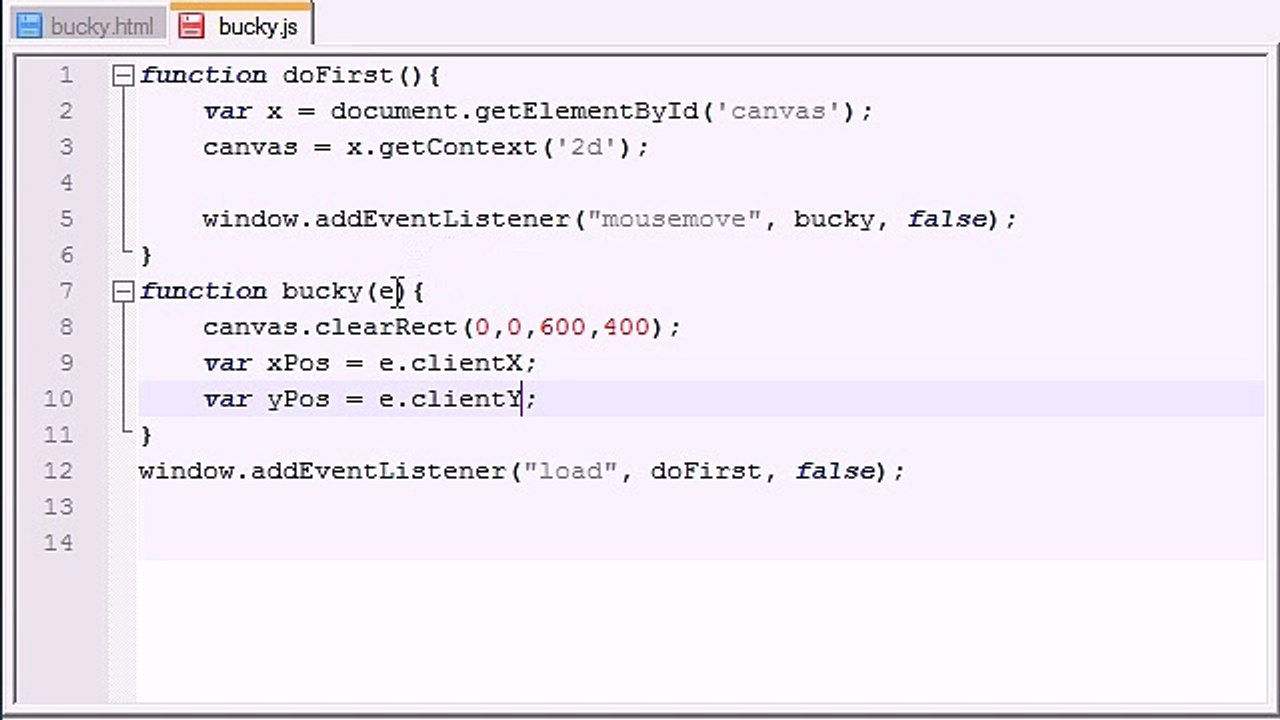This screenshot has width=1280, height=720.
Task: Click line number 12 in the margin
Action: 58,471
